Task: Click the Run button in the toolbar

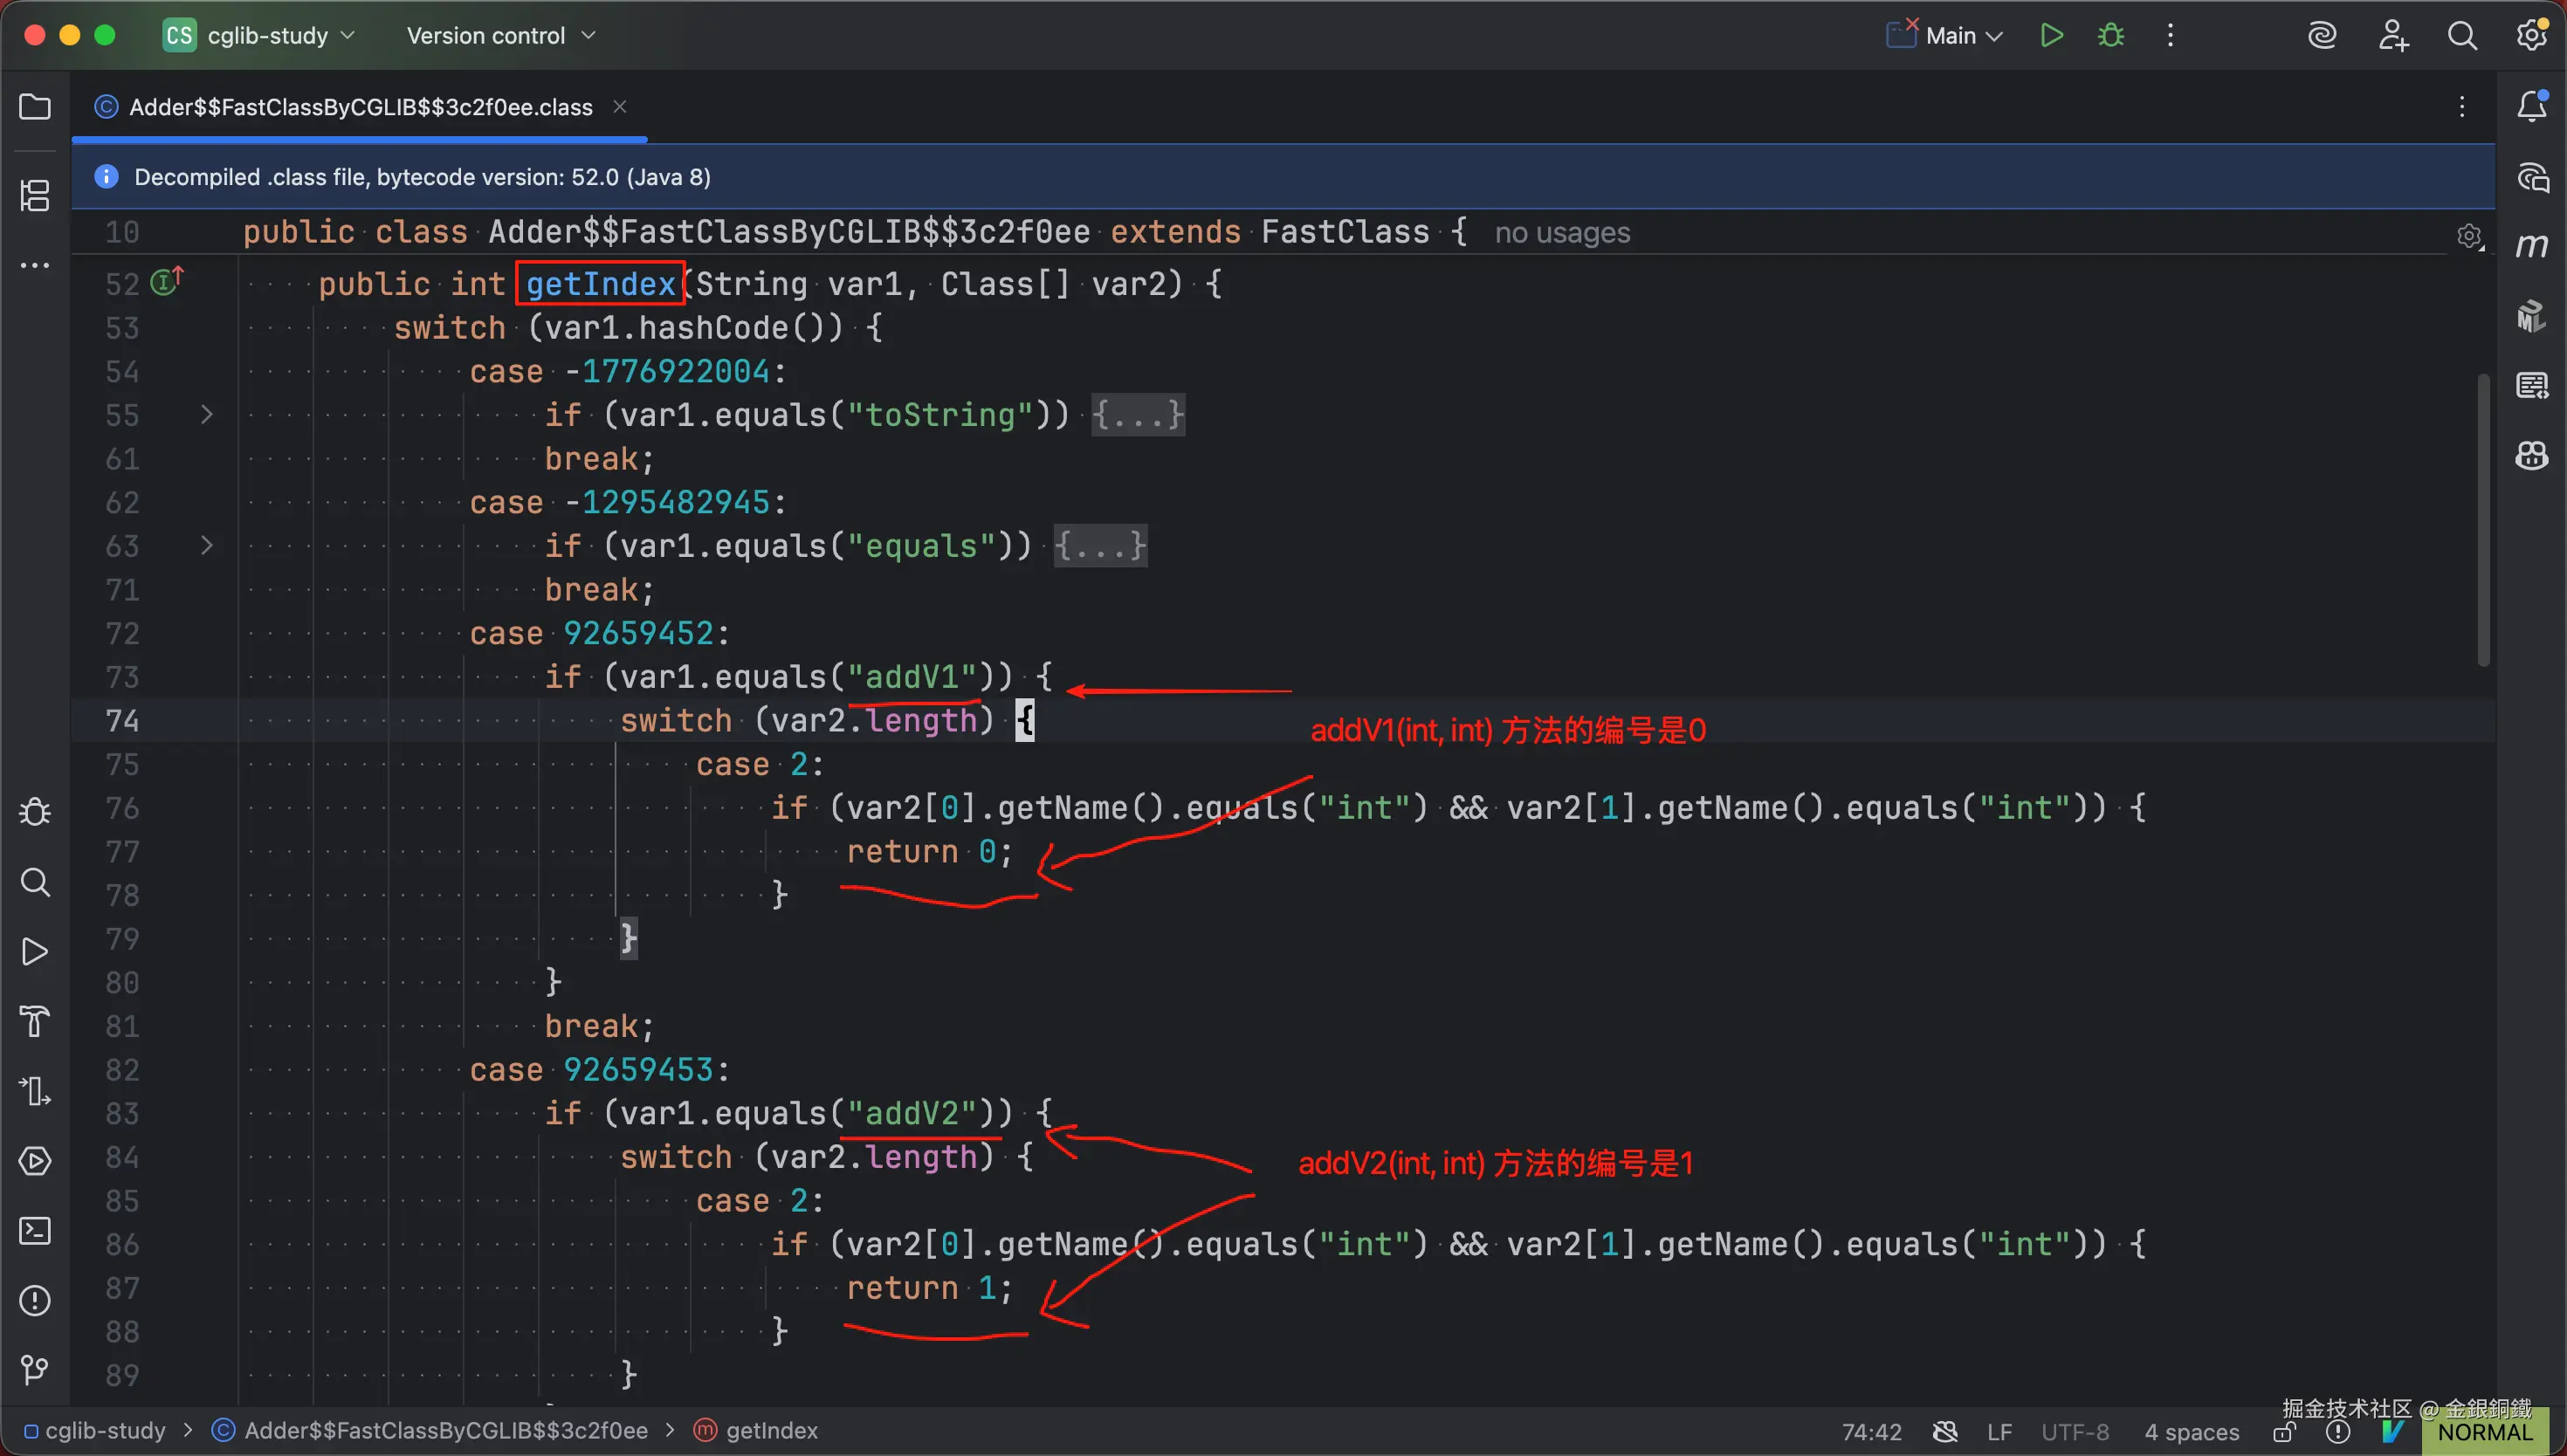Action: point(2051,36)
